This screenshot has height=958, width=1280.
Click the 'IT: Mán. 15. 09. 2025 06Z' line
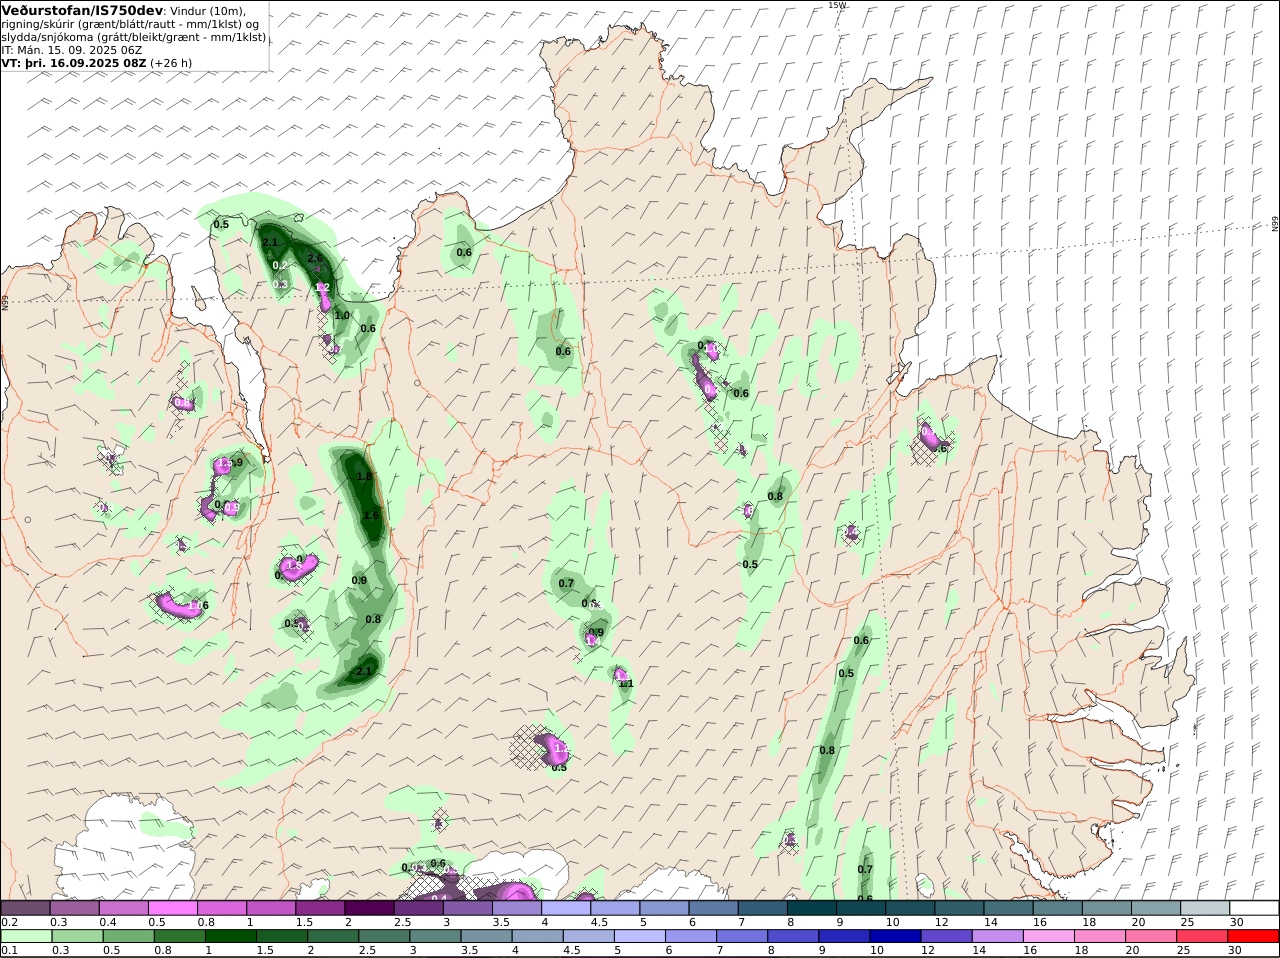(72, 49)
